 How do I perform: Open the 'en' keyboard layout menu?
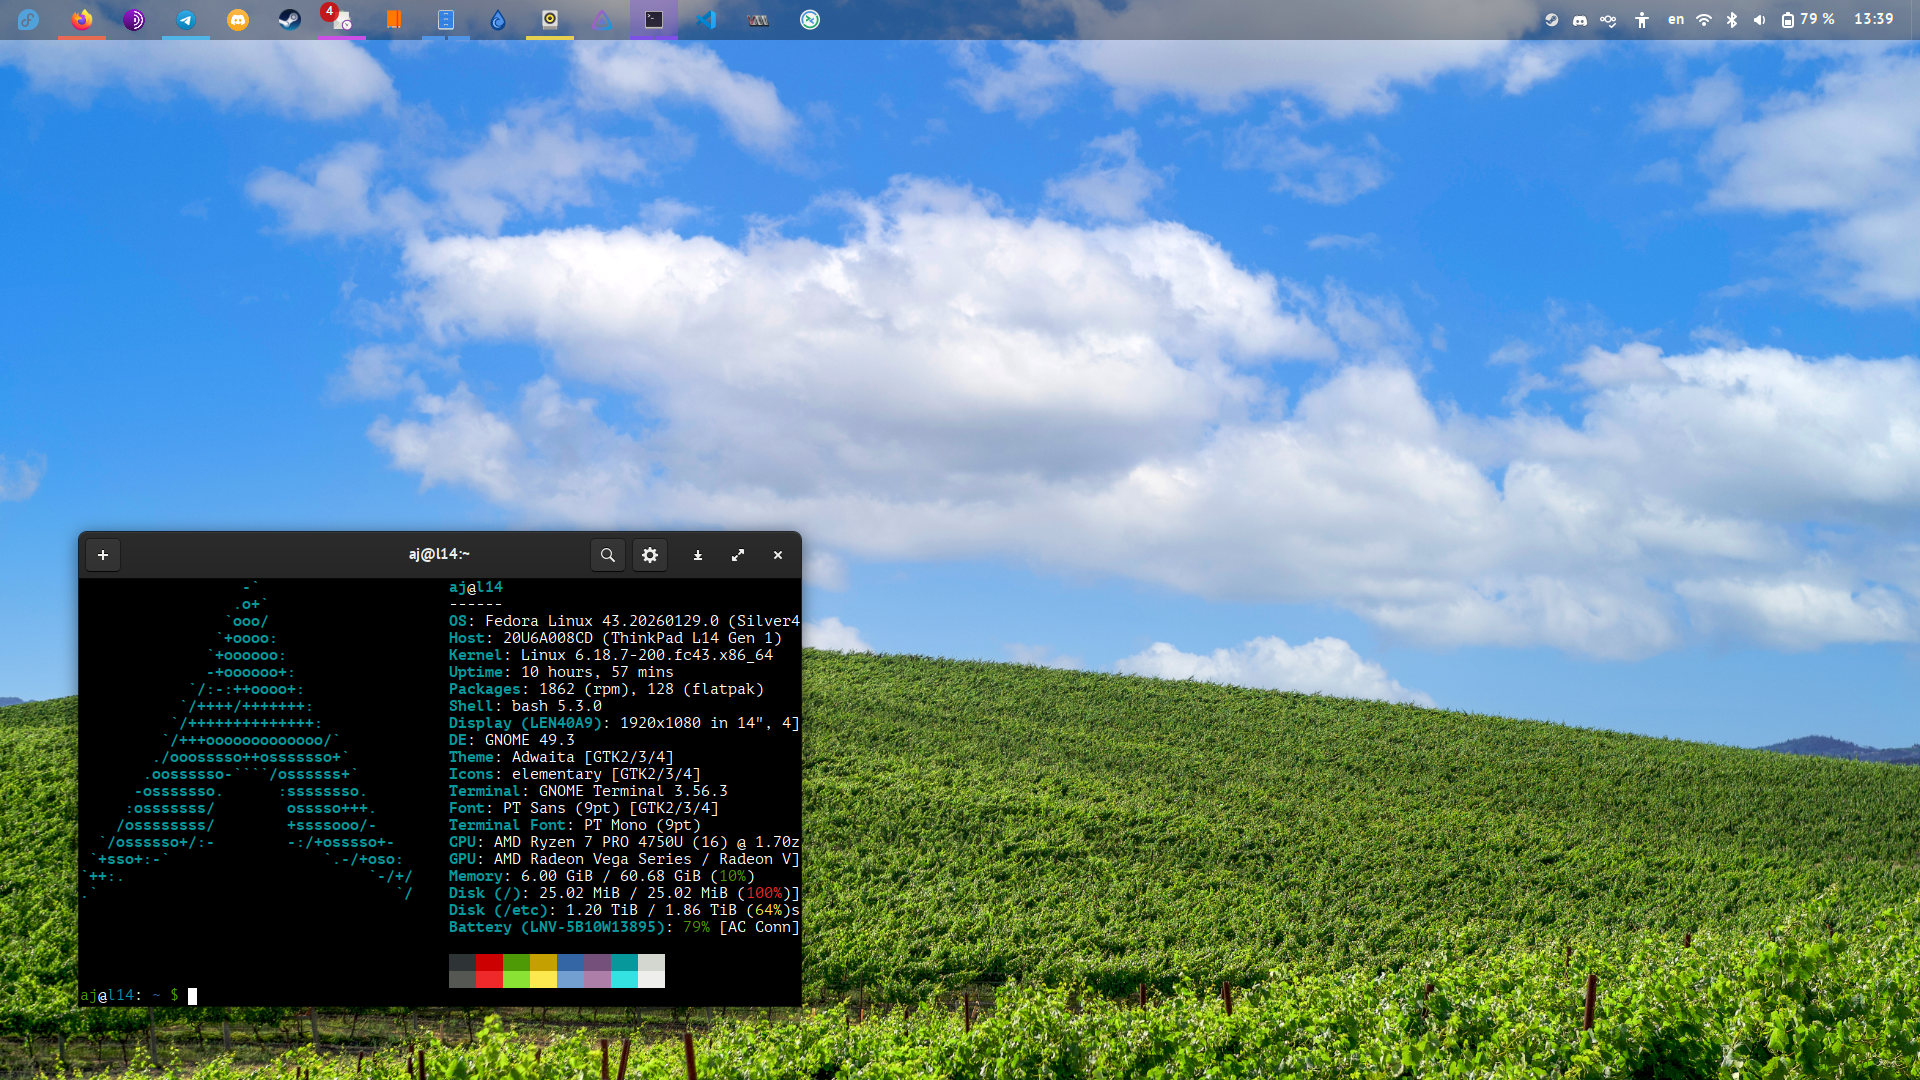pyautogui.click(x=1676, y=19)
